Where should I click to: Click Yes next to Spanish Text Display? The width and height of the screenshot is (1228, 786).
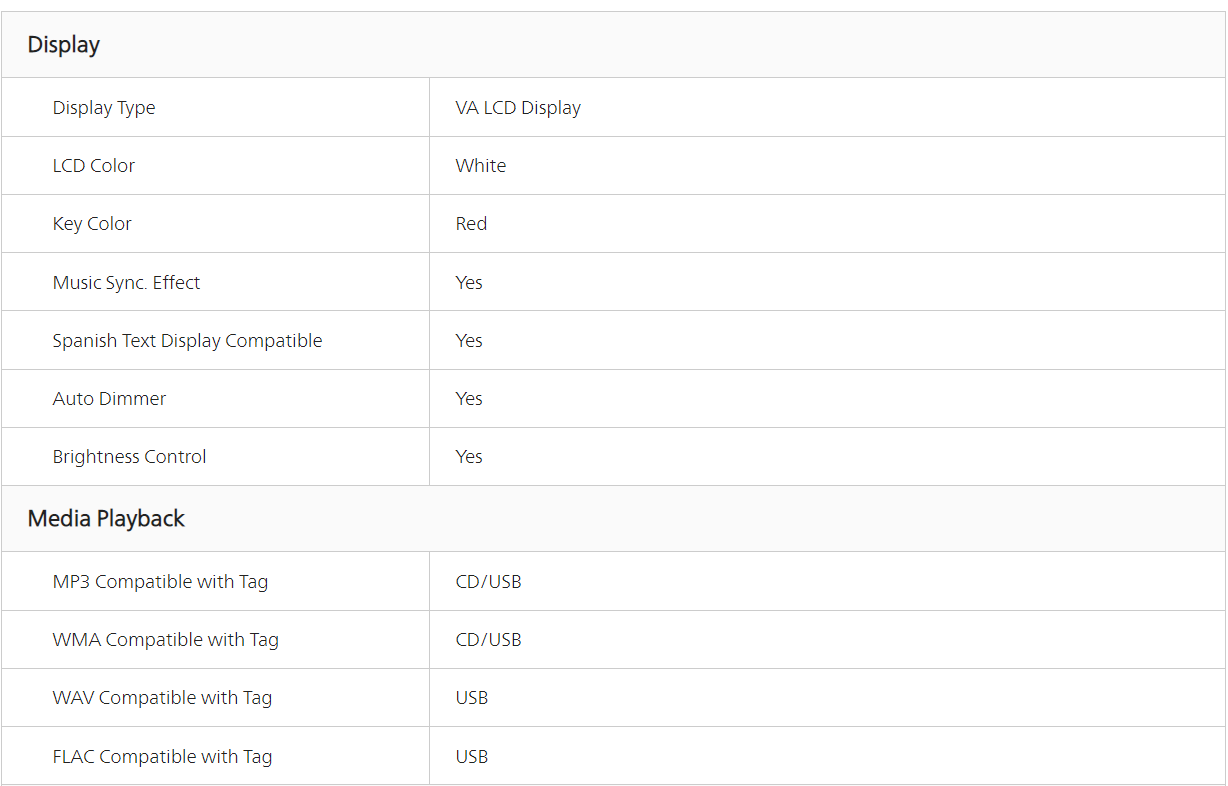coord(469,341)
